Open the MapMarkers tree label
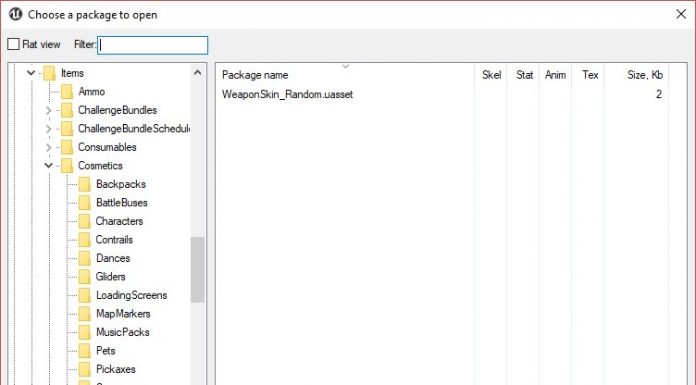Image resolution: width=696 pixels, height=385 pixels. 123,314
